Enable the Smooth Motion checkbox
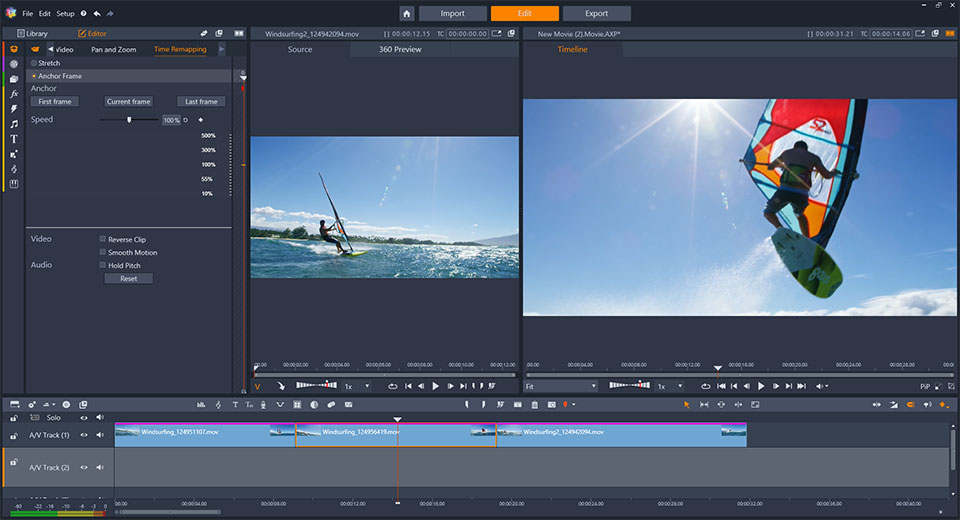Image resolution: width=960 pixels, height=520 pixels. (102, 252)
